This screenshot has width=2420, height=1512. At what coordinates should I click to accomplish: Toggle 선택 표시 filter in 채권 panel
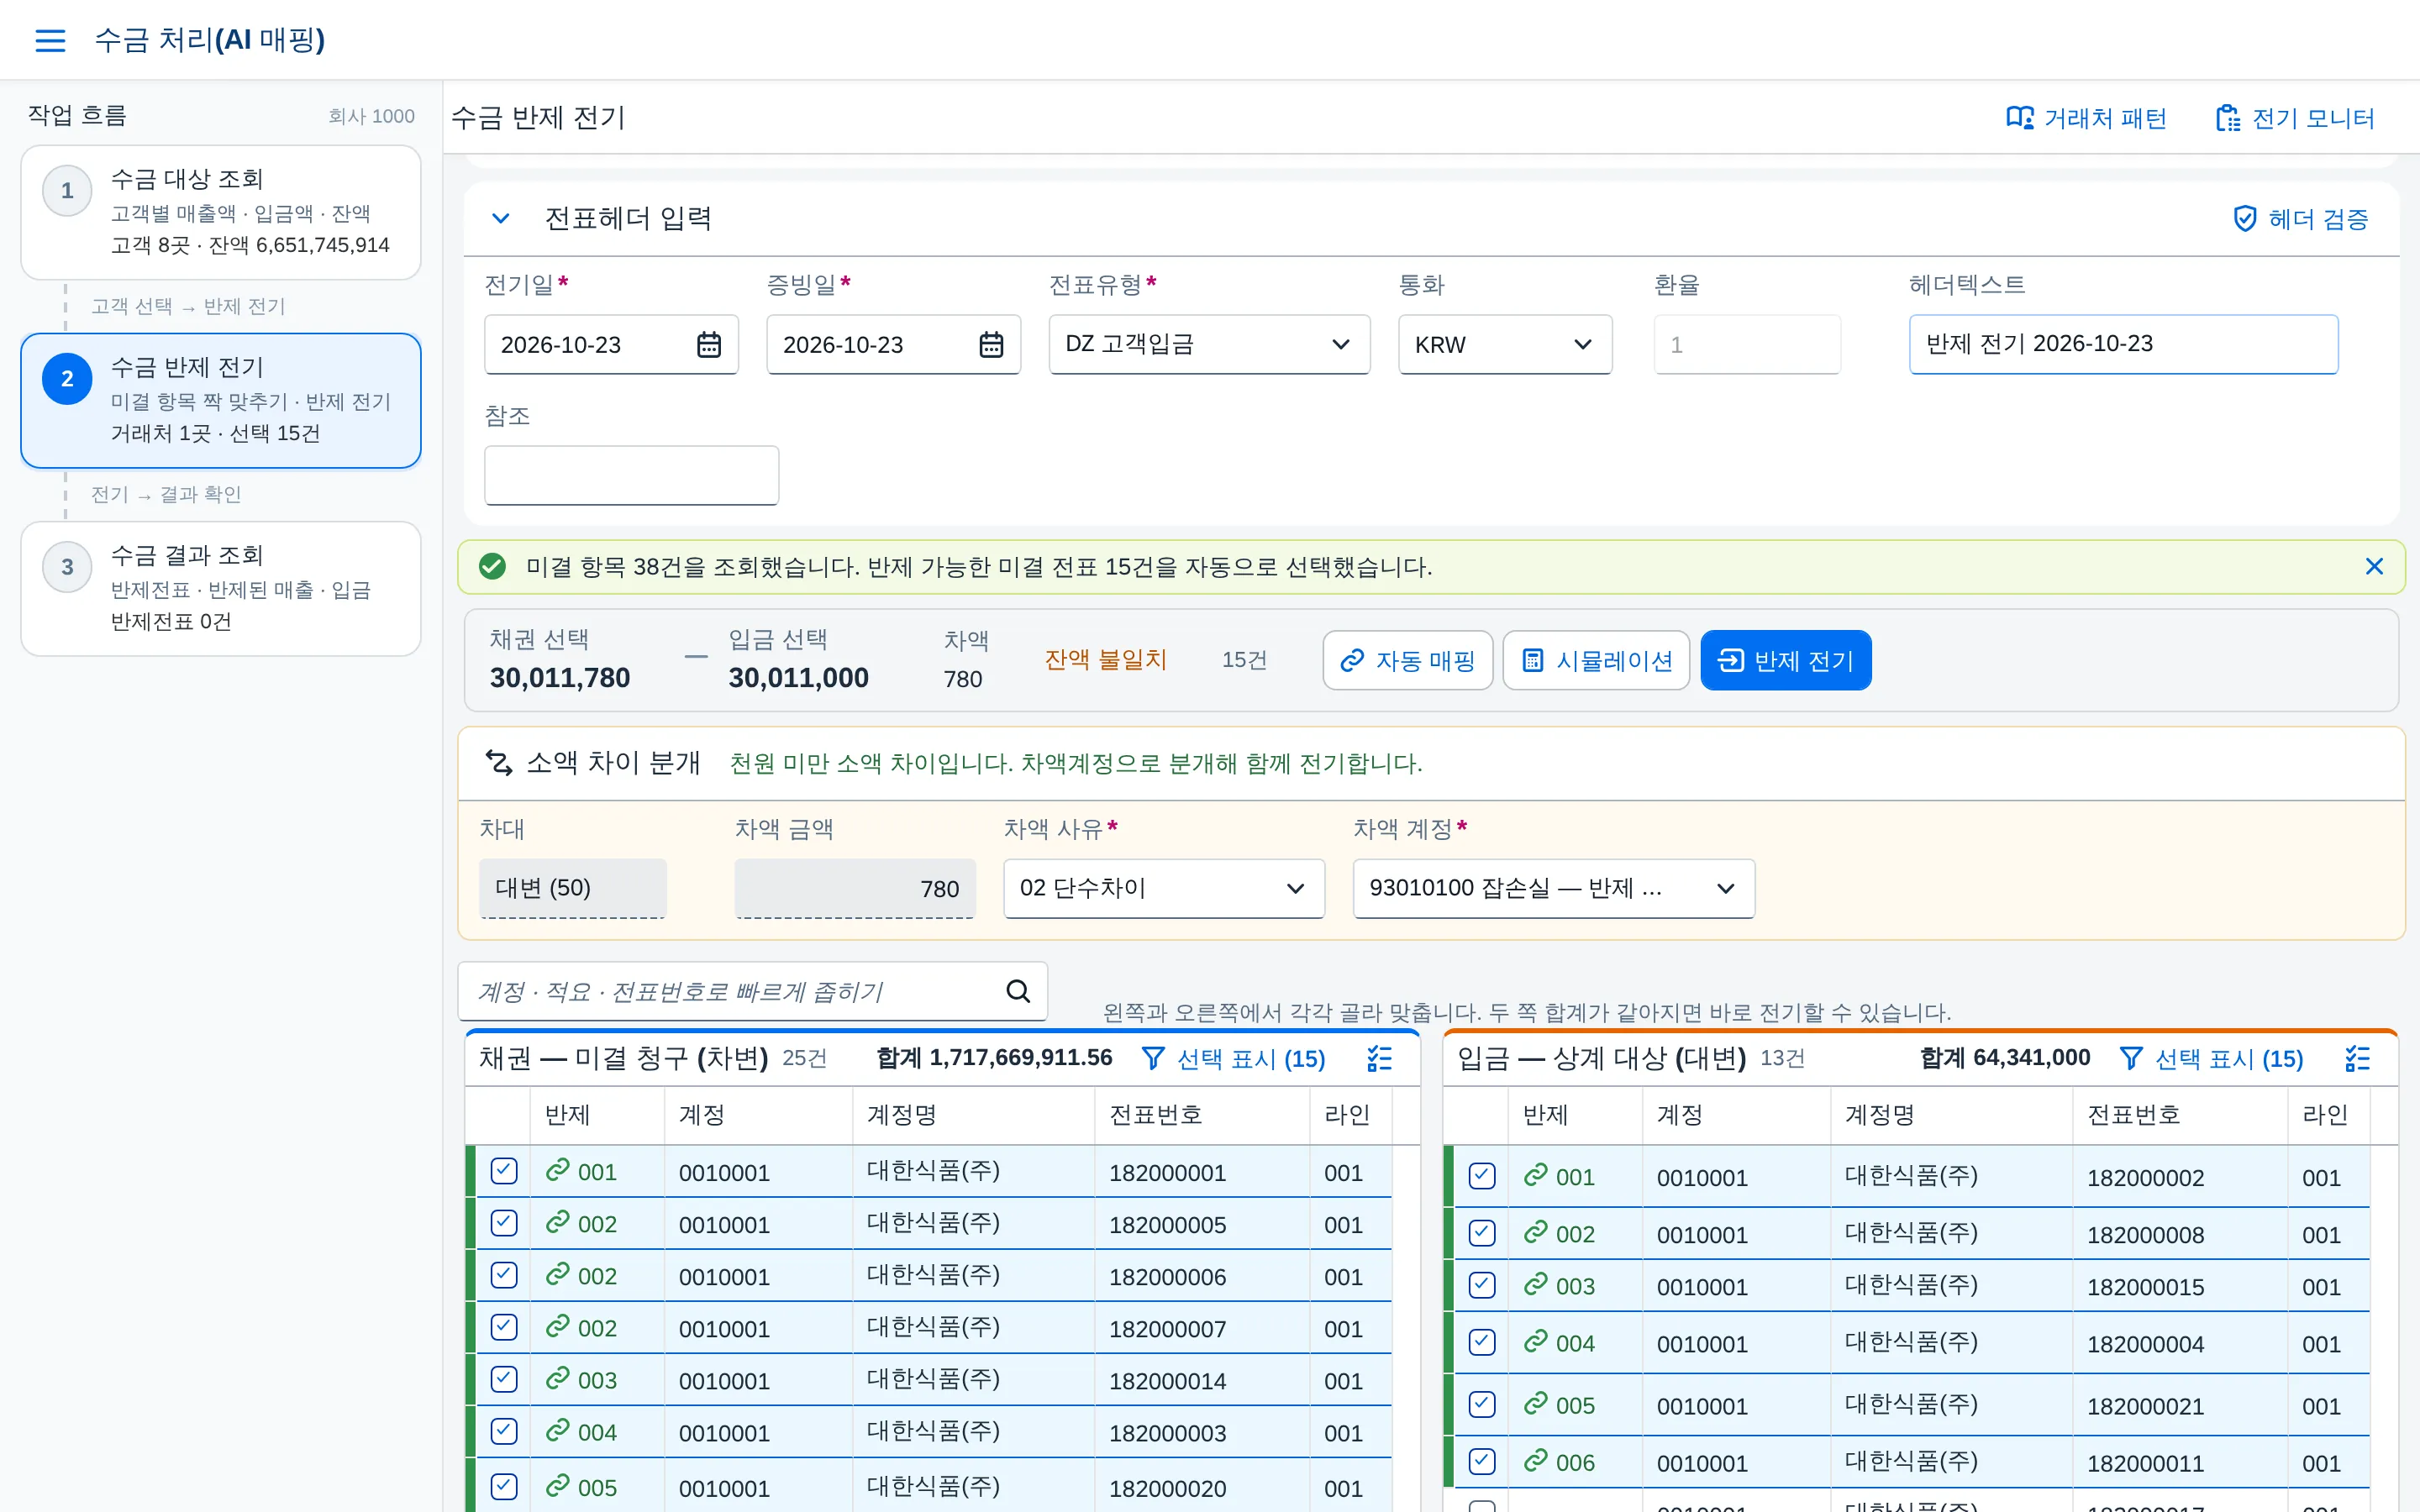click(1233, 1059)
